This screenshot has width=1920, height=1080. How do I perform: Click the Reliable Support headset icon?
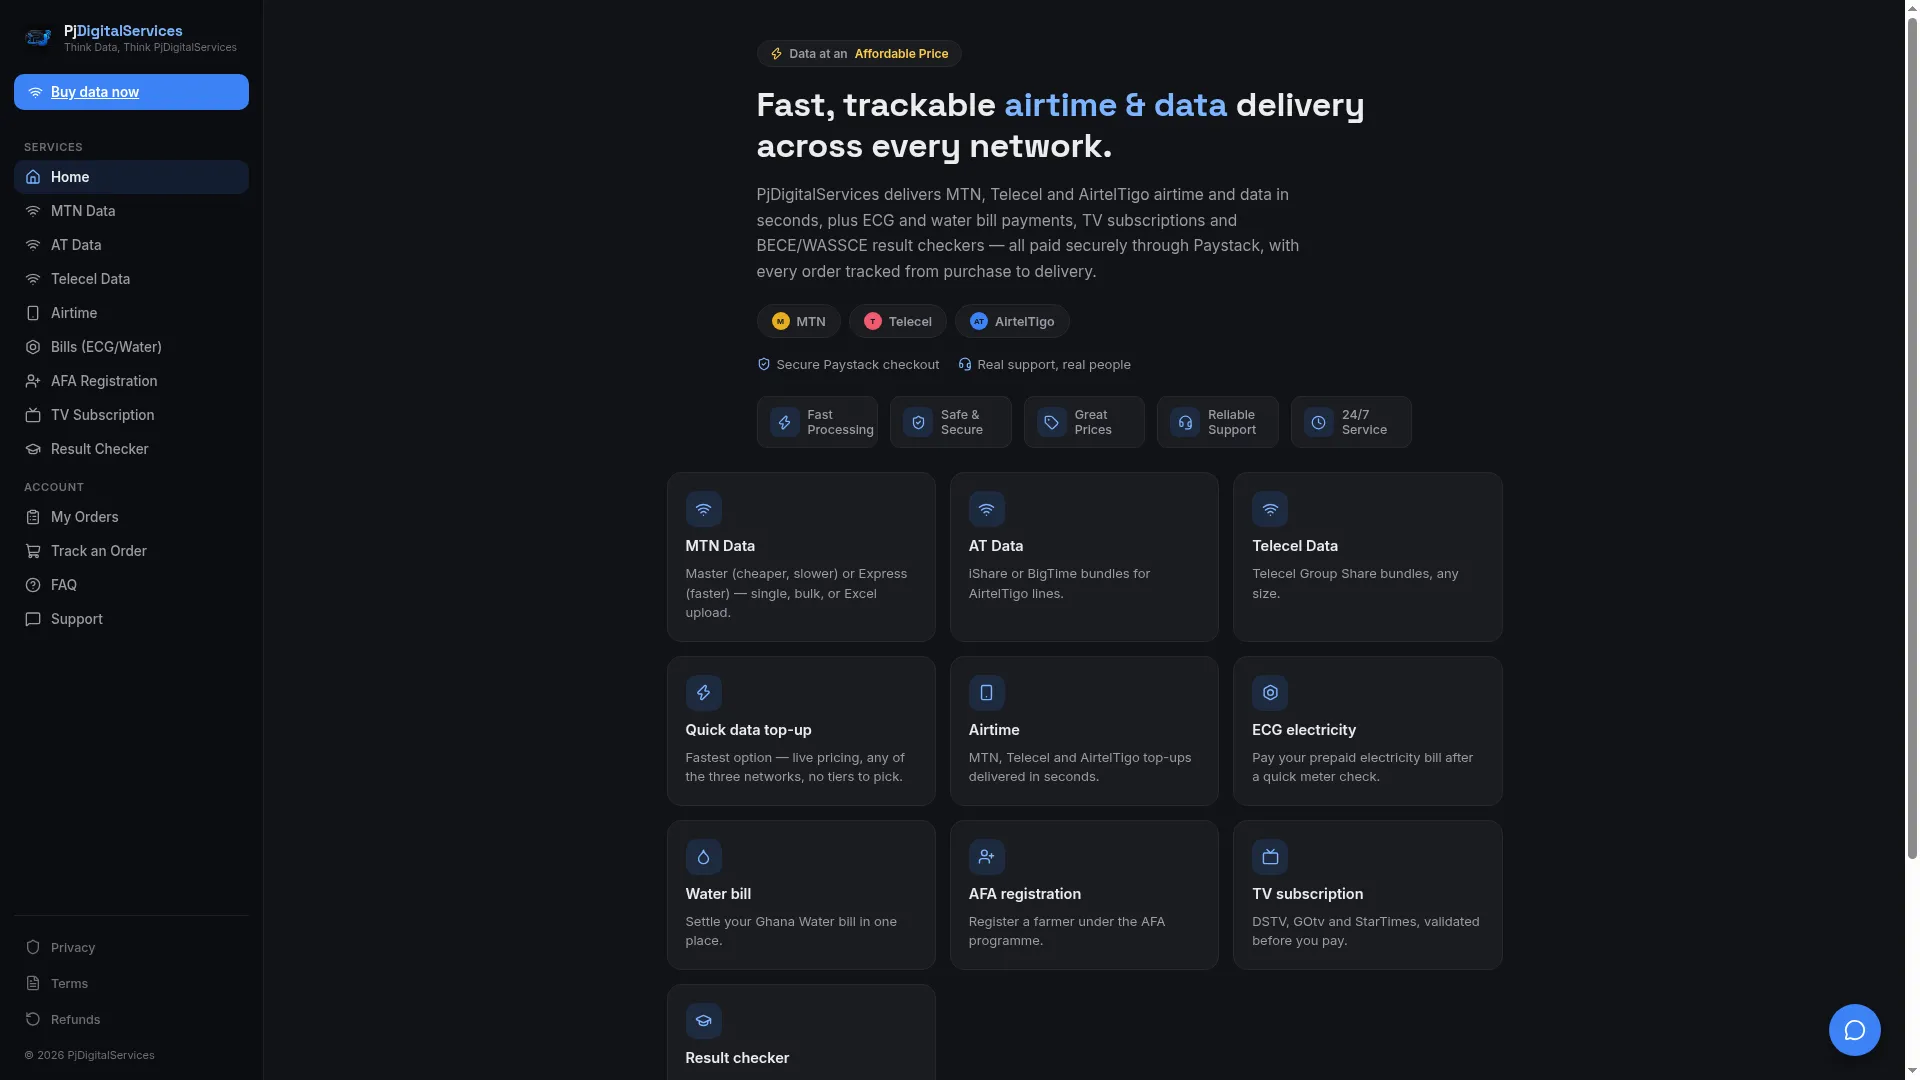(x=1185, y=423)
